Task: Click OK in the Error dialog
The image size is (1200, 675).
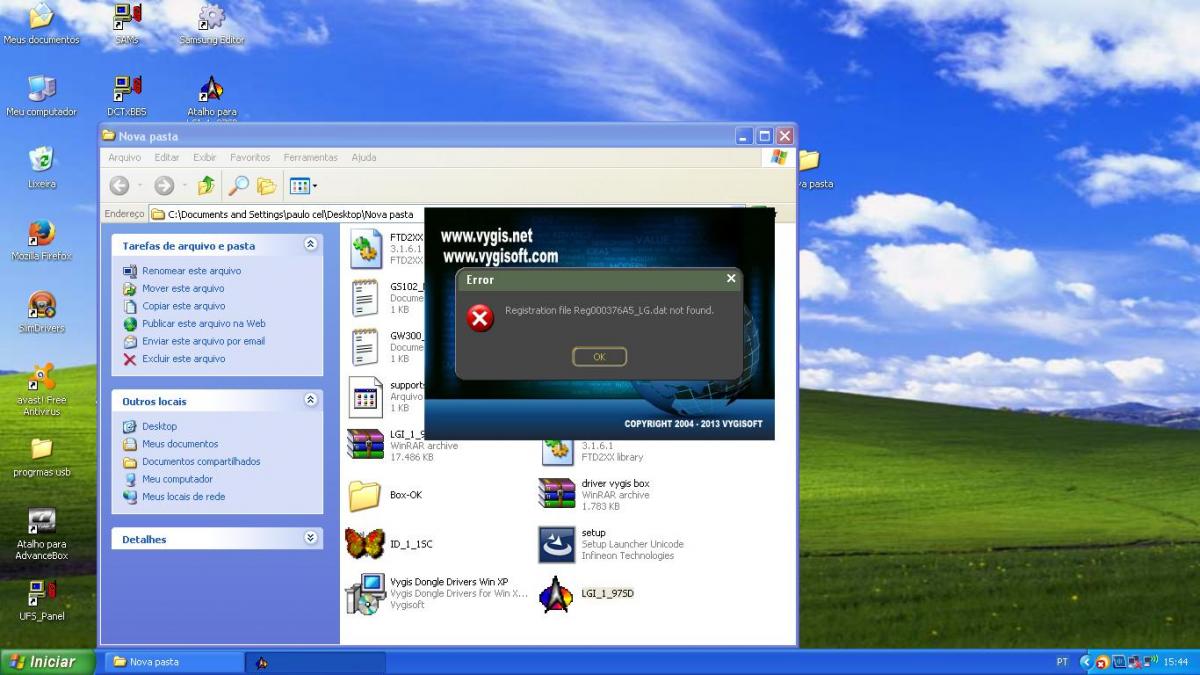Action: coord(599,357)
